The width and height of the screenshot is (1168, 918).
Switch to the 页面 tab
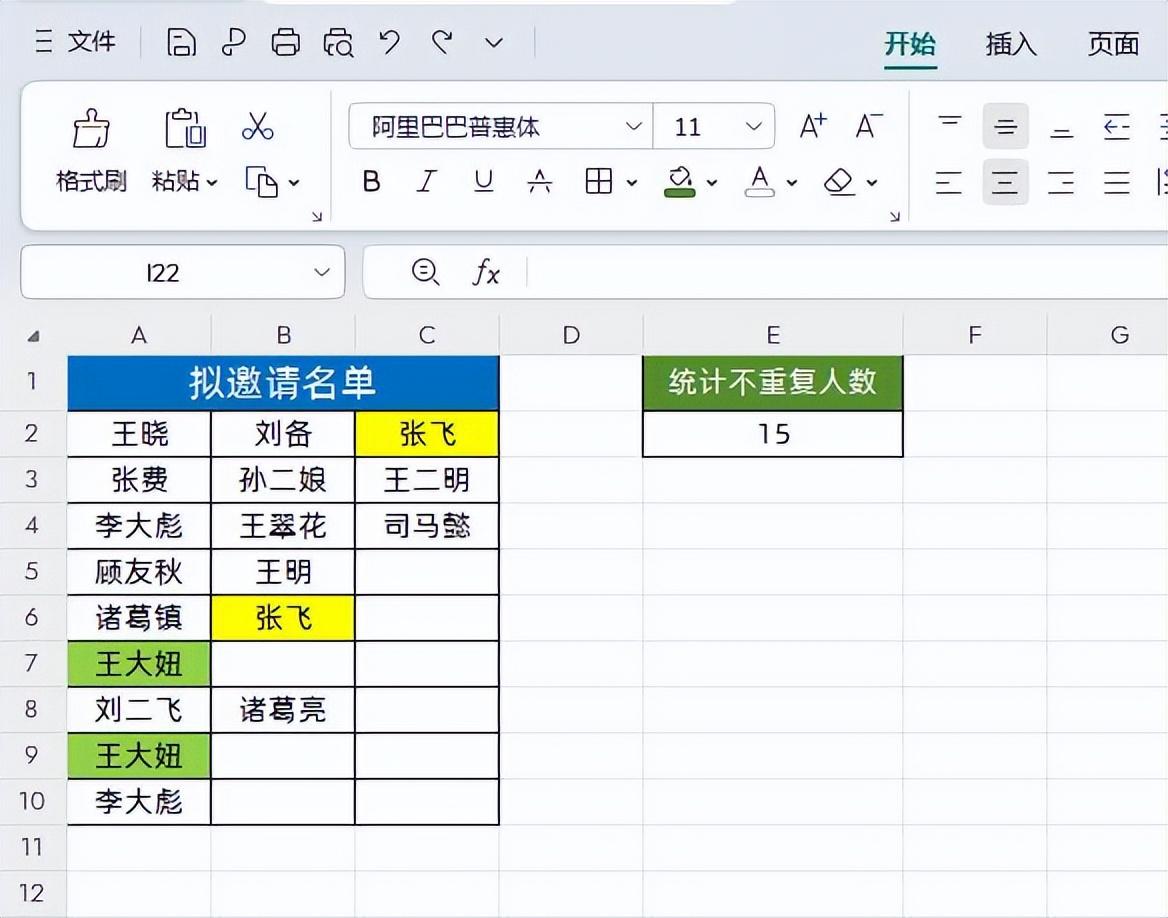click(1113, 44)
